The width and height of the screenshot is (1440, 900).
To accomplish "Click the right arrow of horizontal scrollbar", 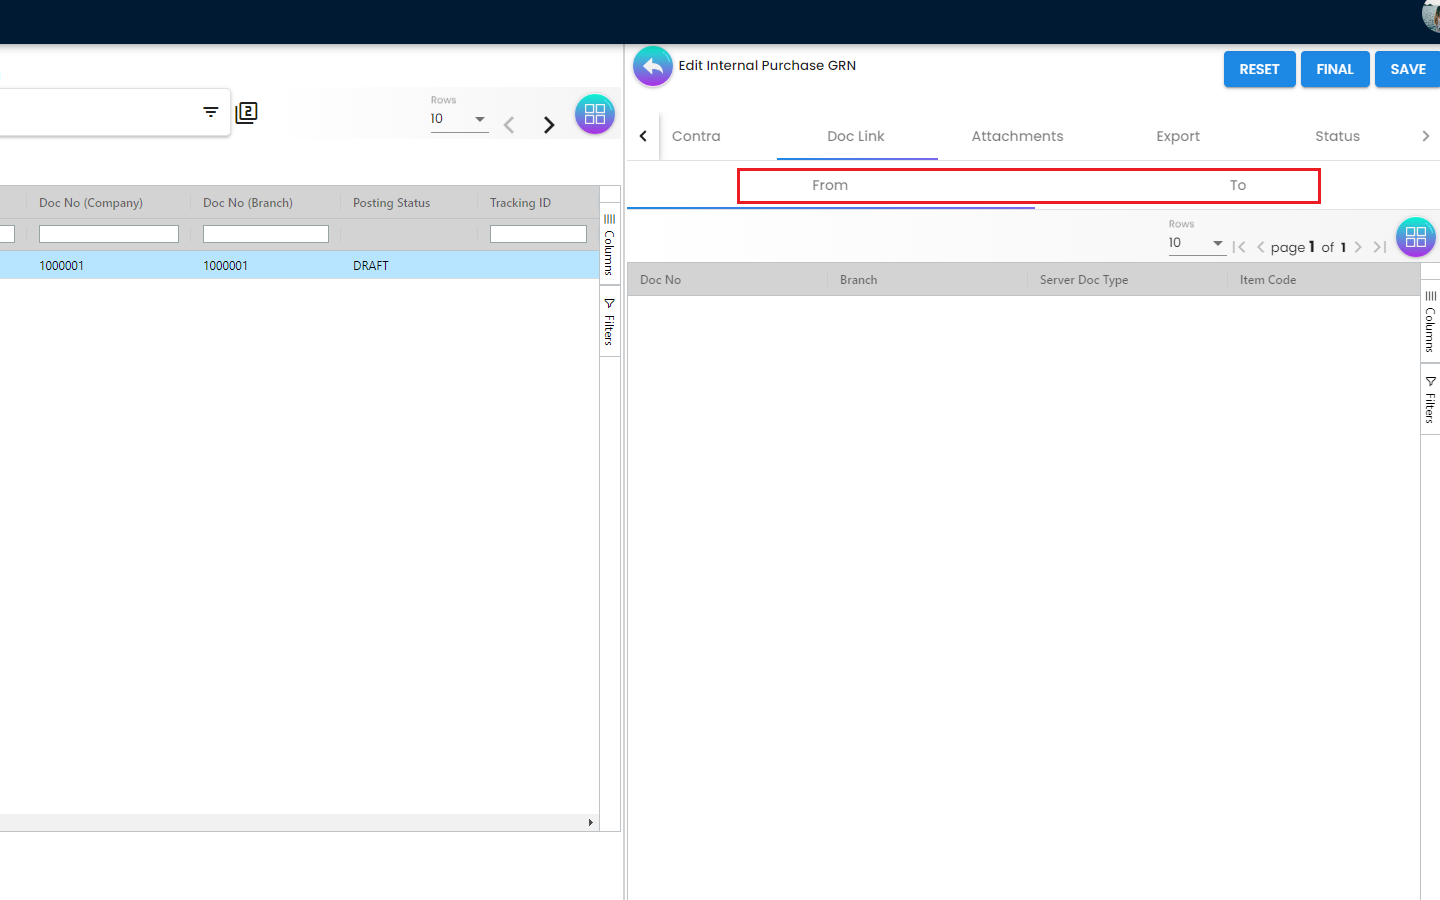I will click(x=590, y=823).
